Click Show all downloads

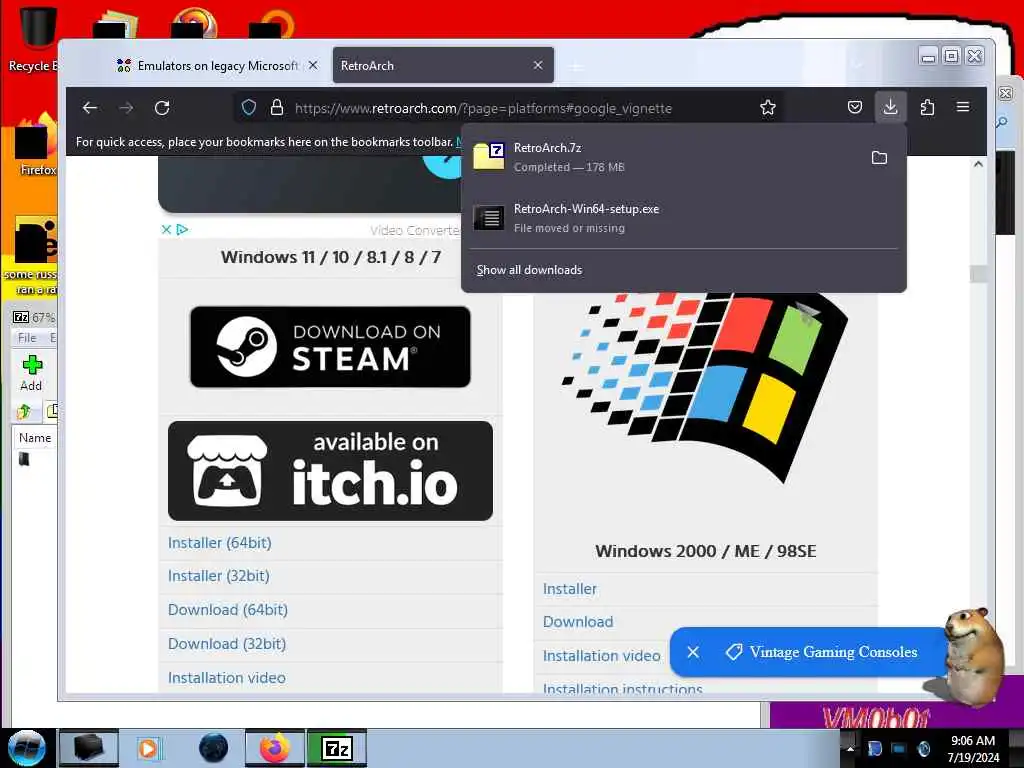pos(529,270)
